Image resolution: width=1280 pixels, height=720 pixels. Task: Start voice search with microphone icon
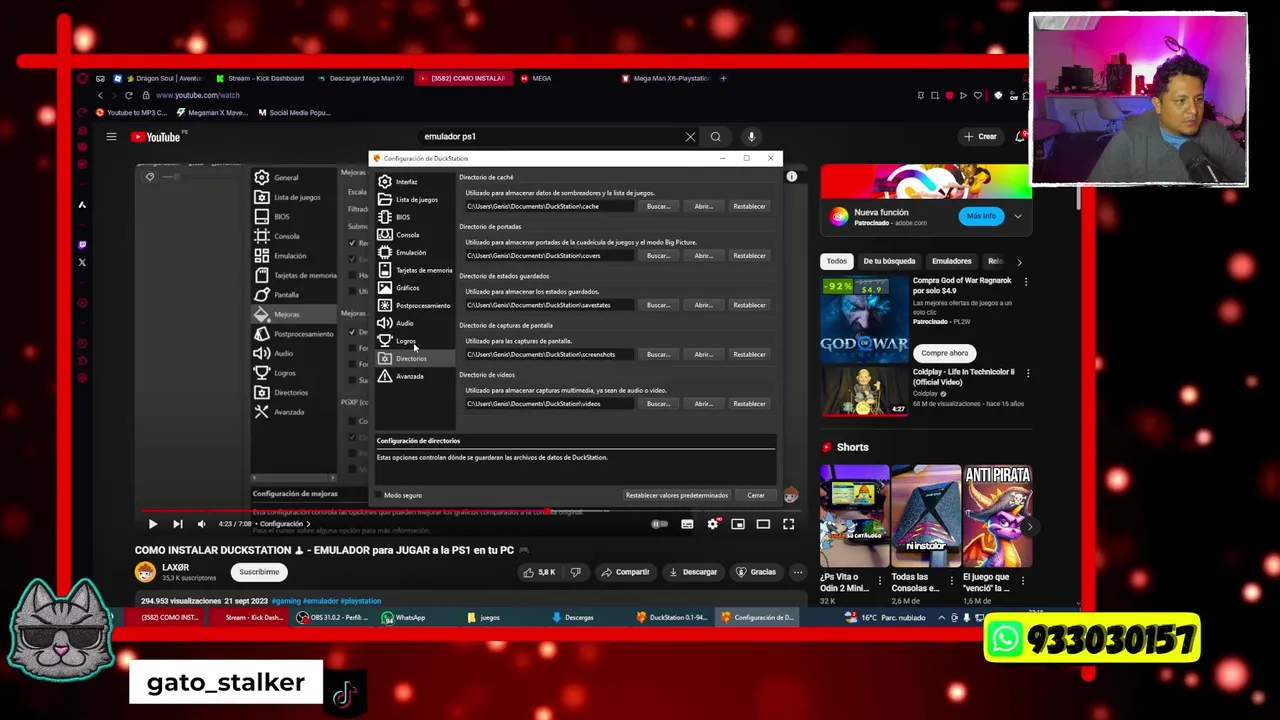[x=751, y=137]
